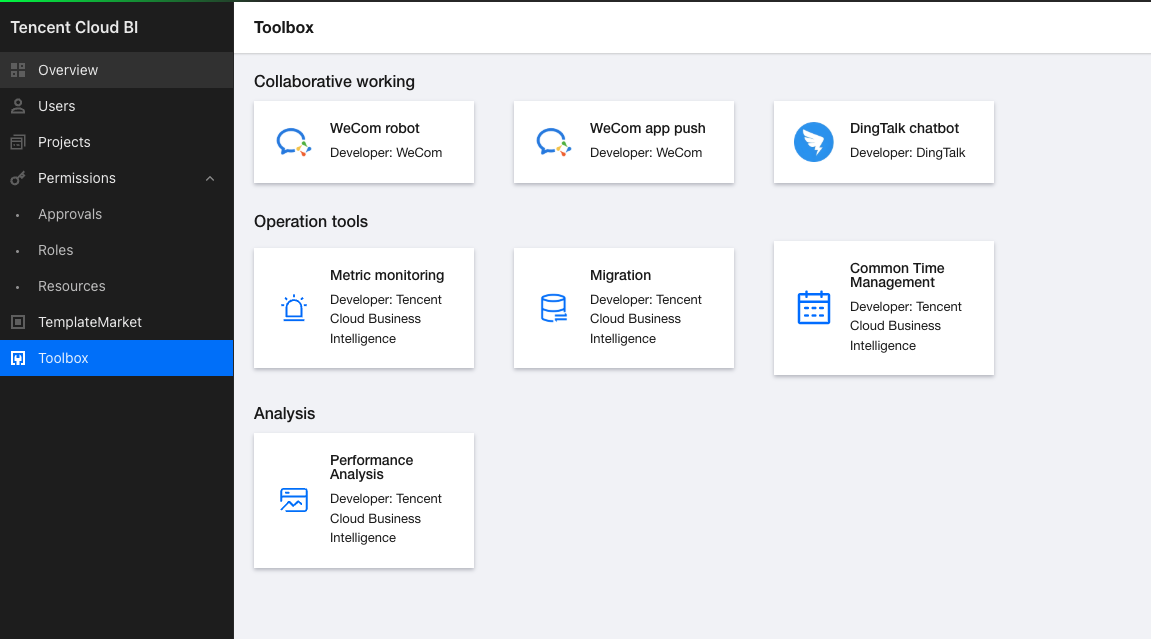Click the Performance Analysis chart icon

pos(293,500)
